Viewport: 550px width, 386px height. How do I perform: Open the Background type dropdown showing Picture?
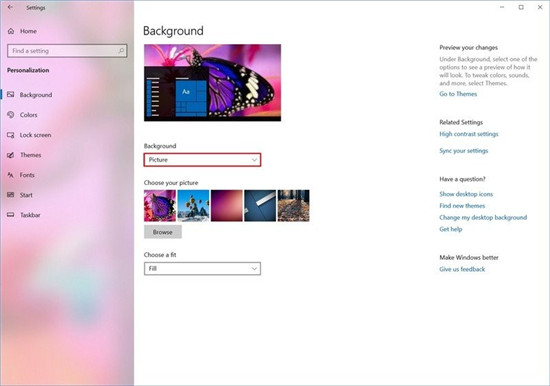tap(202, 160)
